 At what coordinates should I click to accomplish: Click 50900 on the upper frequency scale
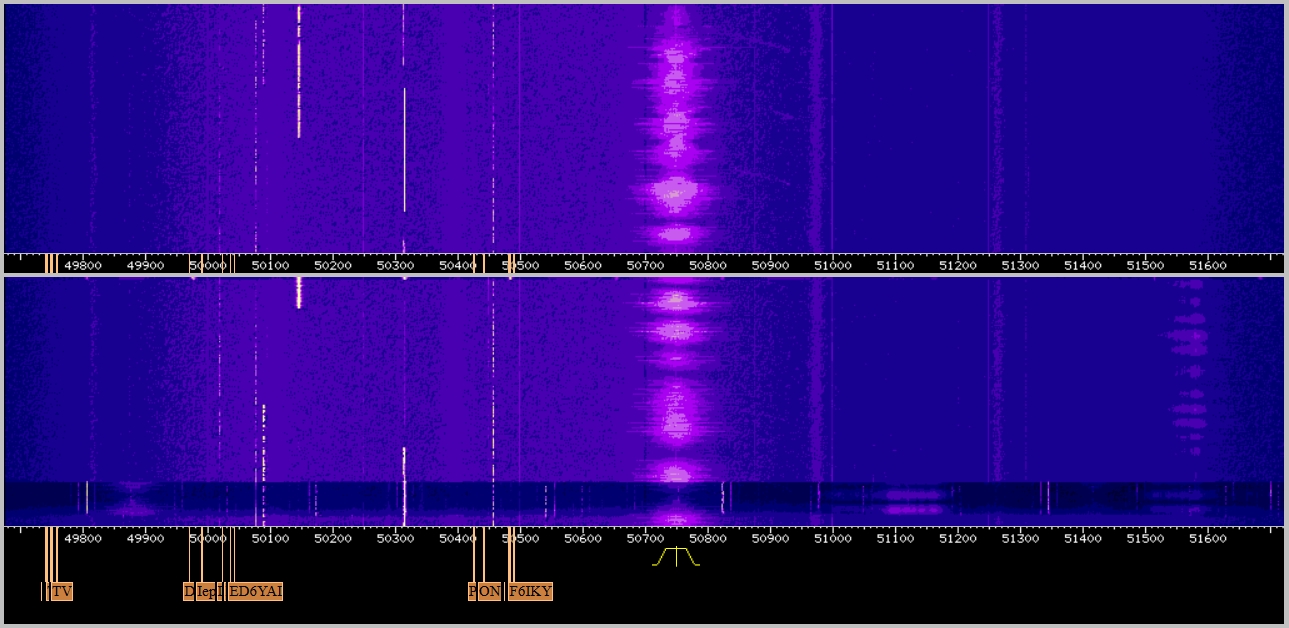tap(771, 265)
